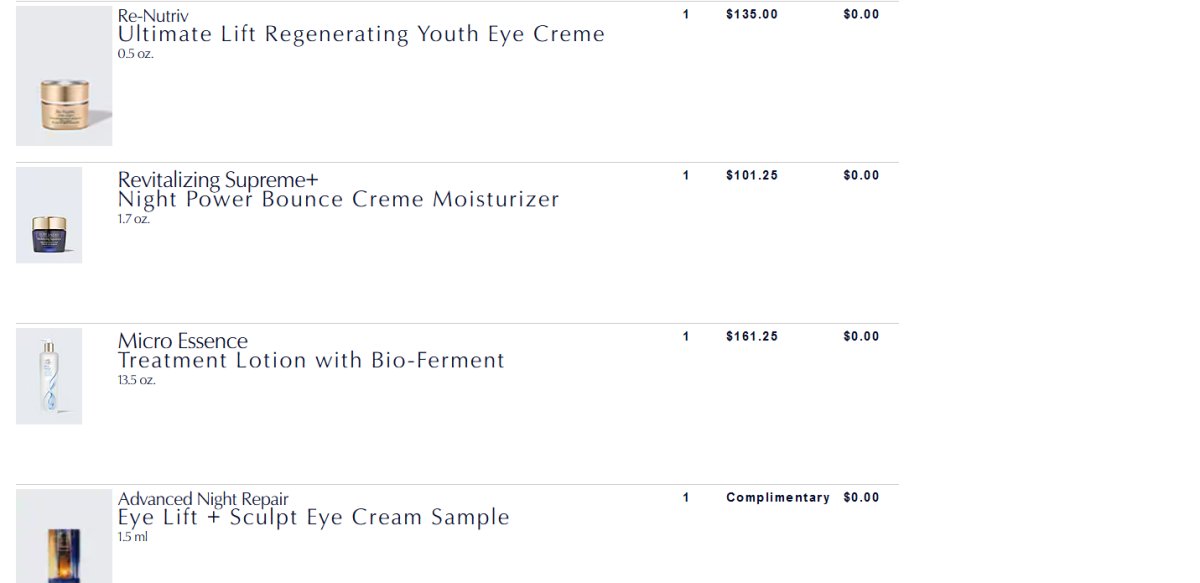The height and width of the screenshot is (583, 1200).
Task: Click the Complimentary price label
Action: [778, 498]
